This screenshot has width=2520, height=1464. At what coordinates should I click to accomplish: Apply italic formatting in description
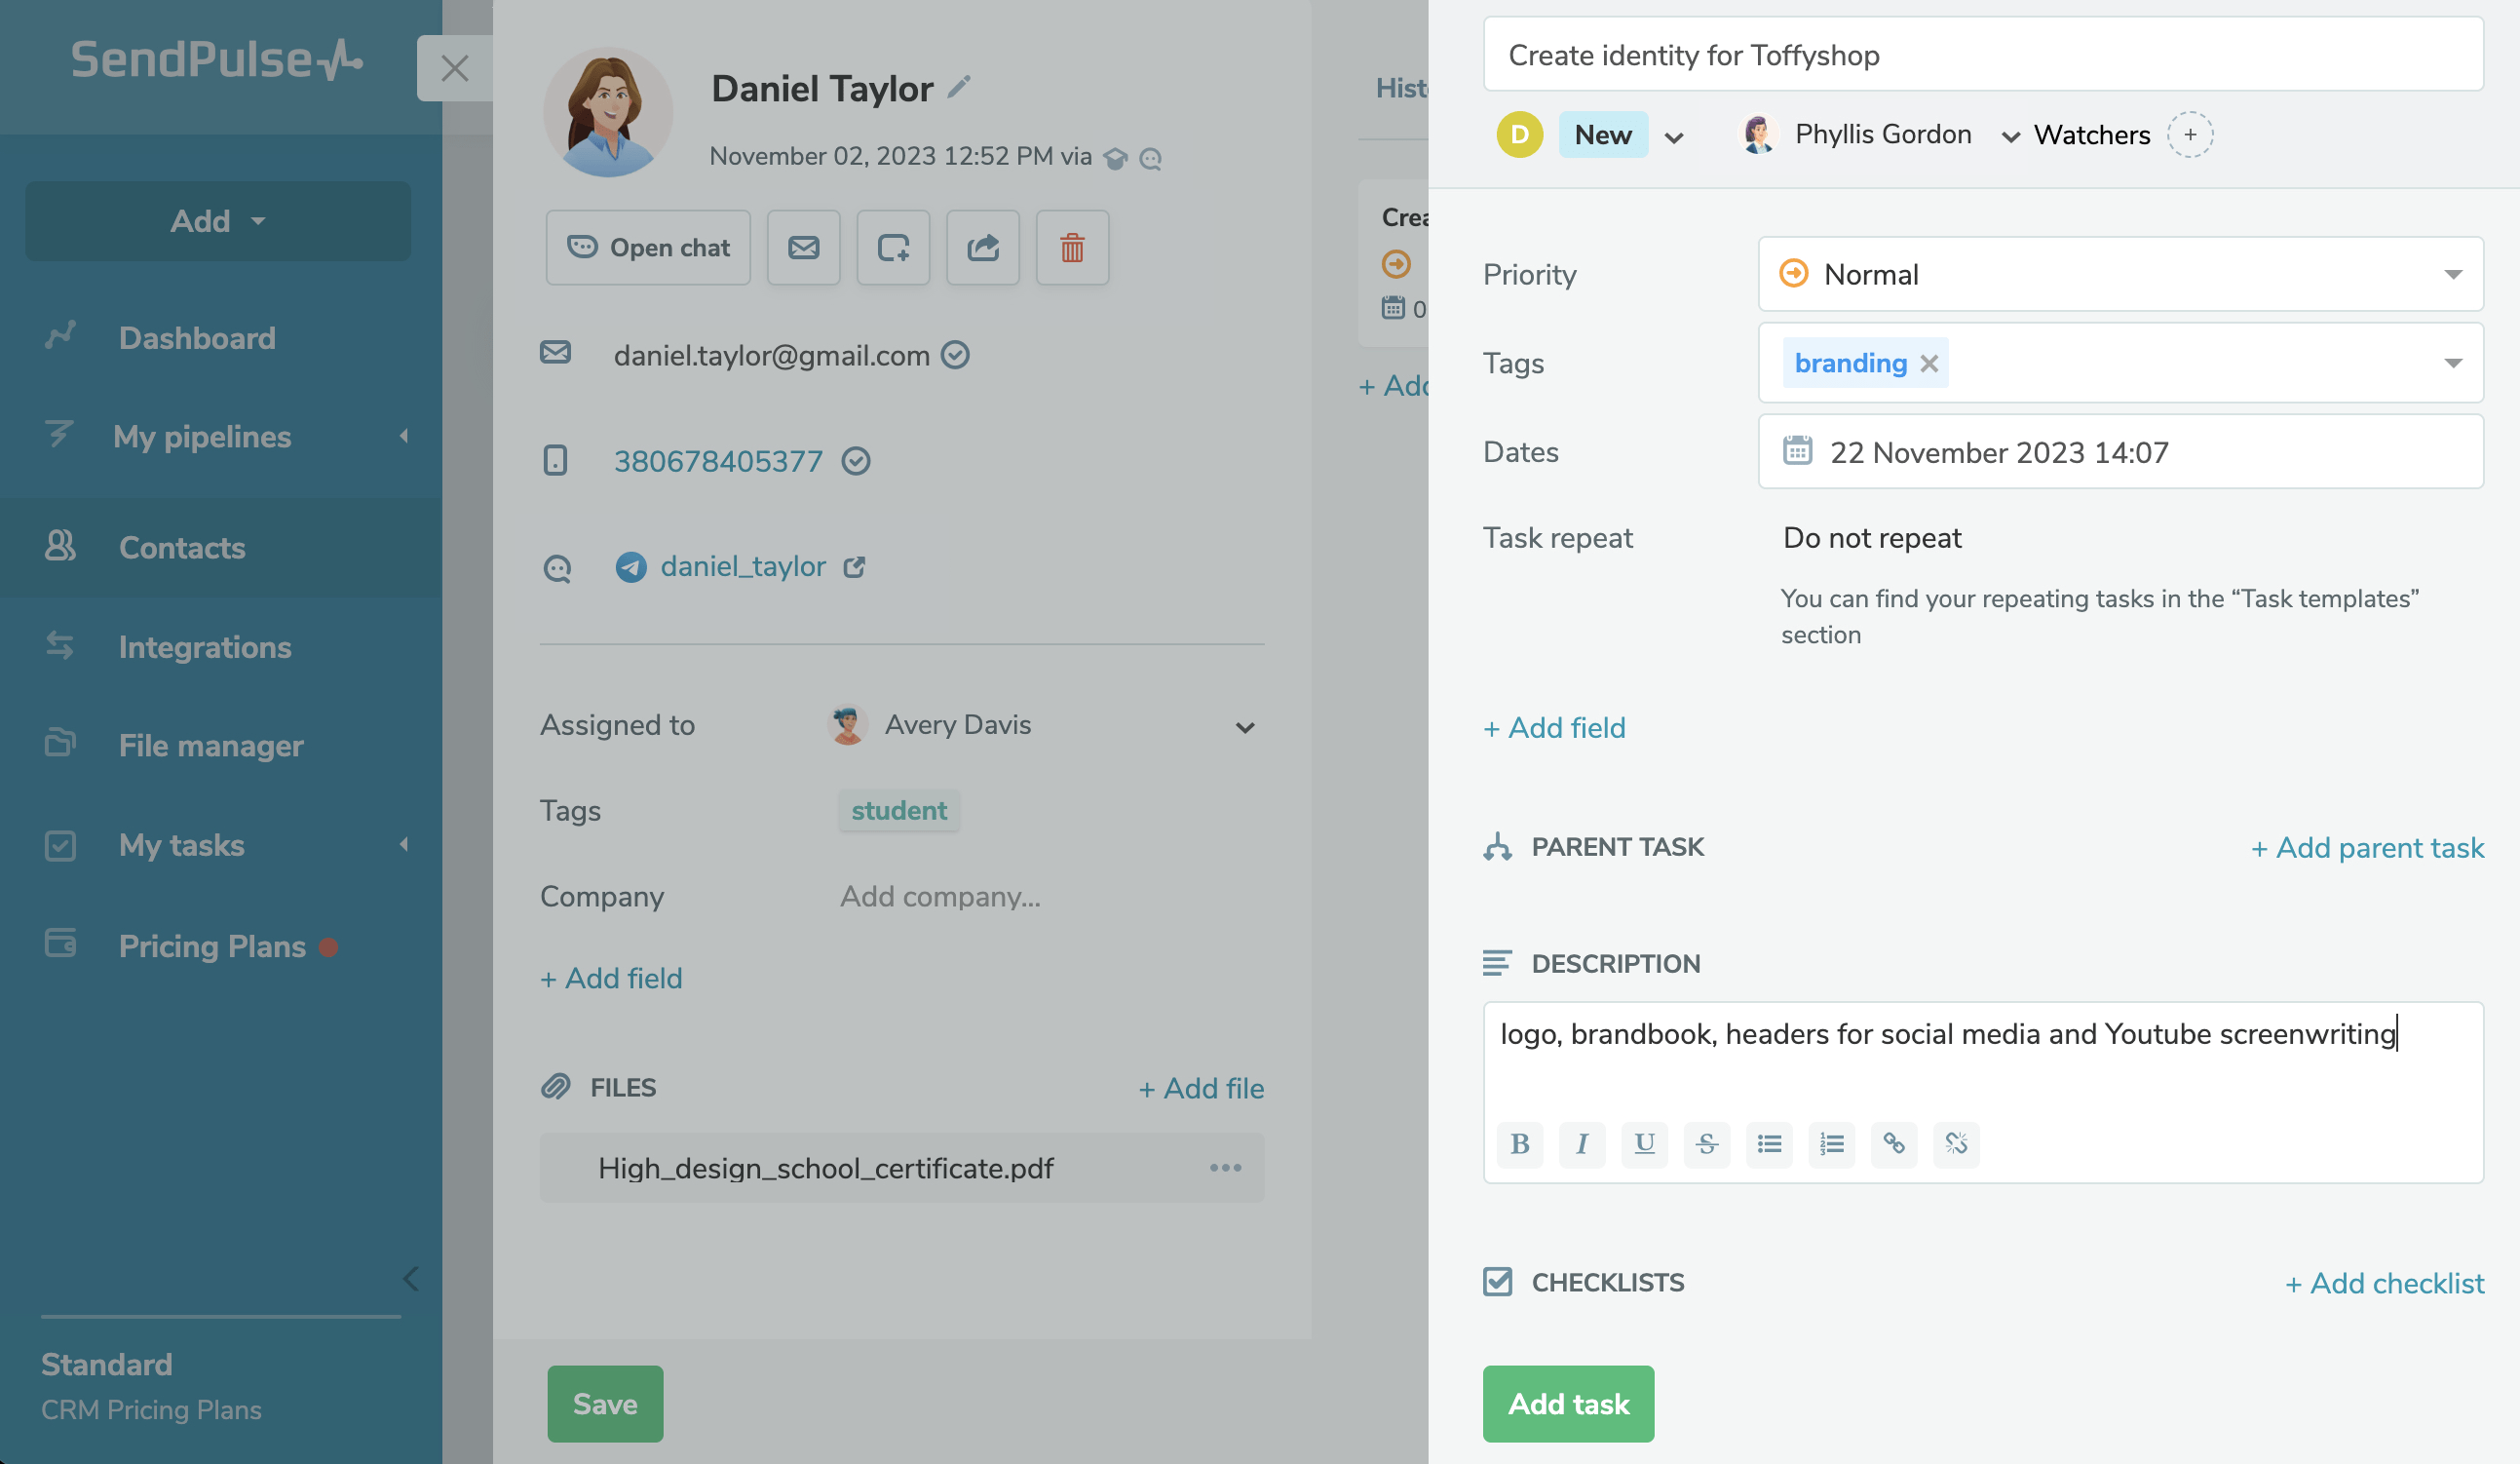[1581, 1143]
